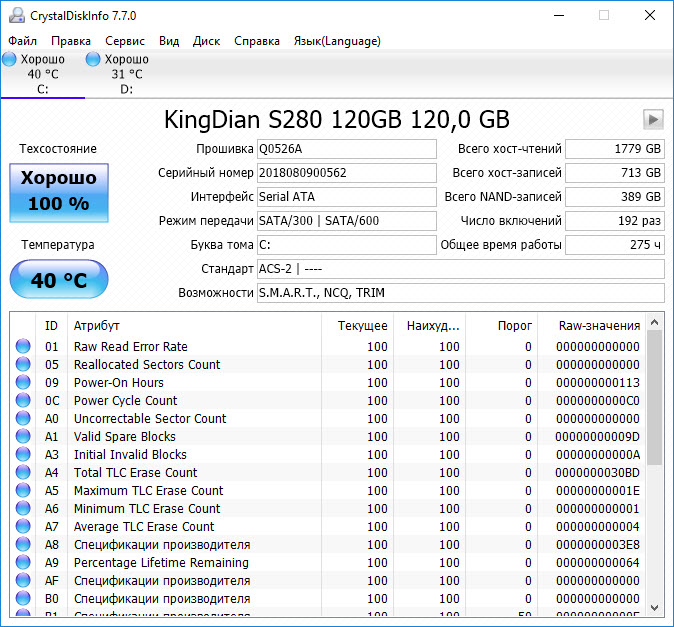Image resolution: width=674 pixels, height=627 pixels.
Task: Open the Диск menu
Action: [206, 41]
